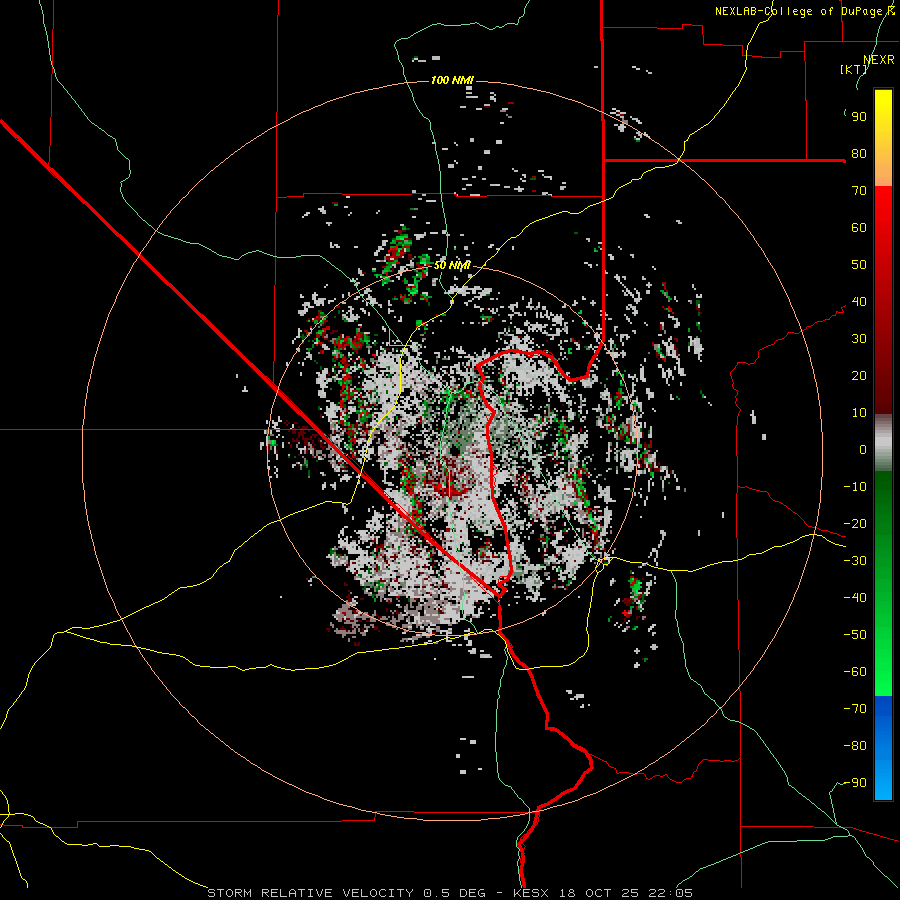Click the 0 value on velocity scale

[863, 450]
